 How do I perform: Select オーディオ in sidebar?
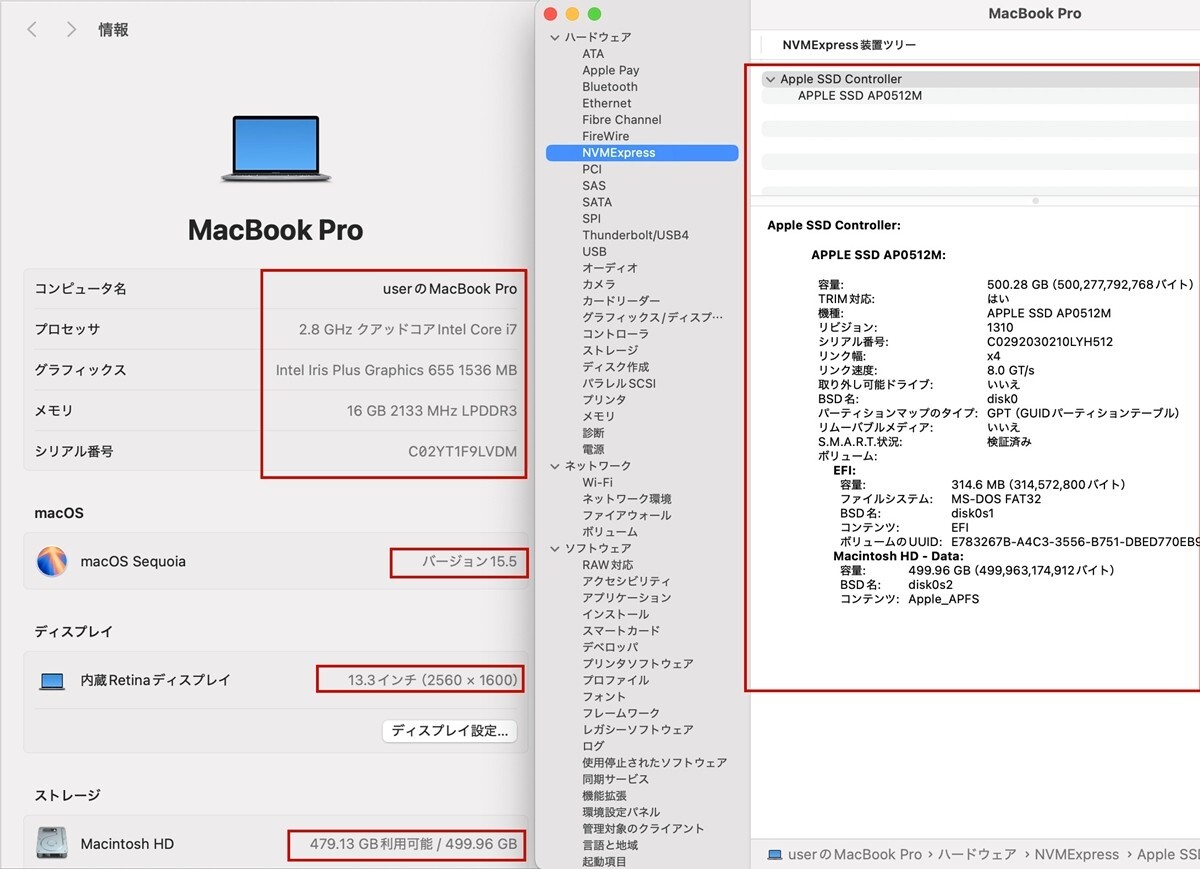pos(610,268)
